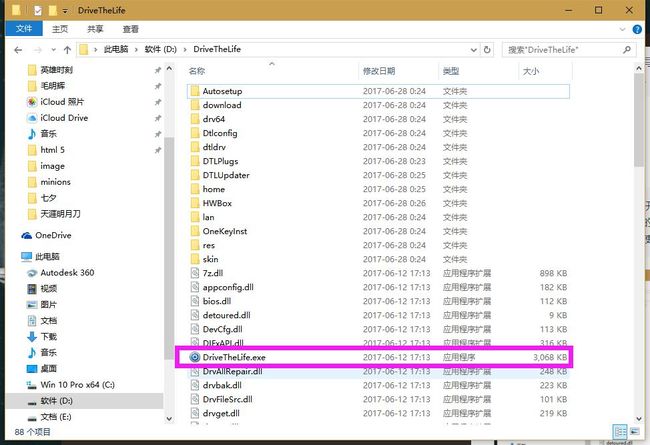The image size is (650, 445).
Task: Expand the ribbon chevron
Action: tap(622, 29)
